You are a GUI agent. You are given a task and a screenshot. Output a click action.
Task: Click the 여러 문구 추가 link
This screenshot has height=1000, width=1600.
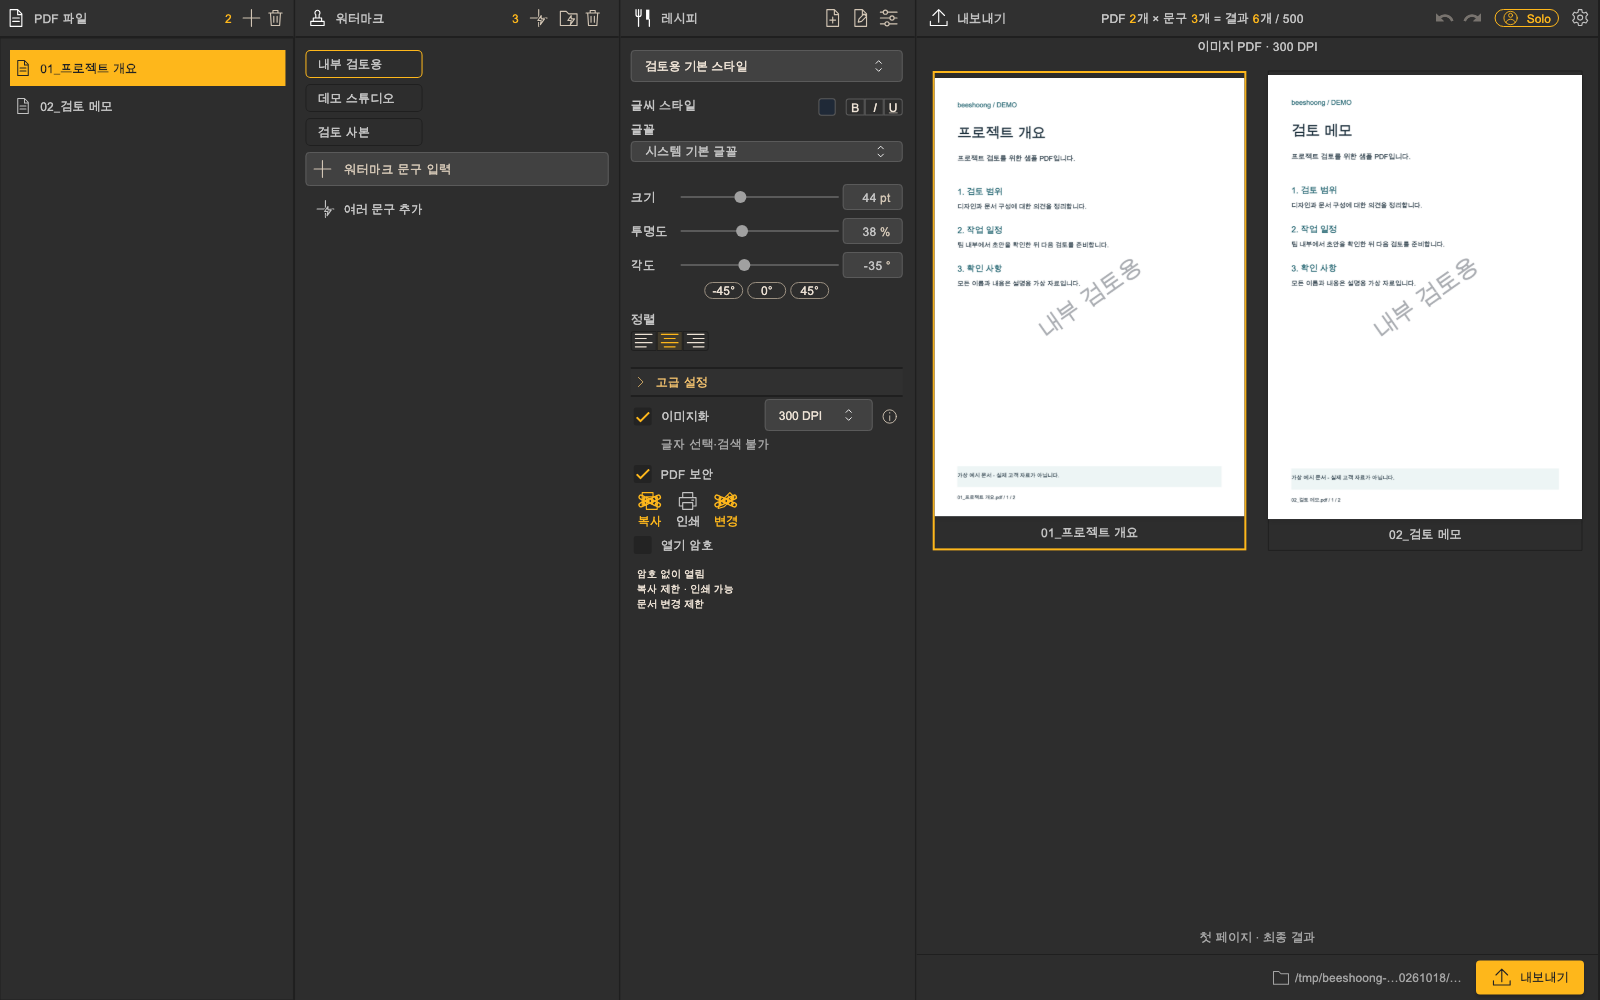pyautogui.click(x=370, y=209)
